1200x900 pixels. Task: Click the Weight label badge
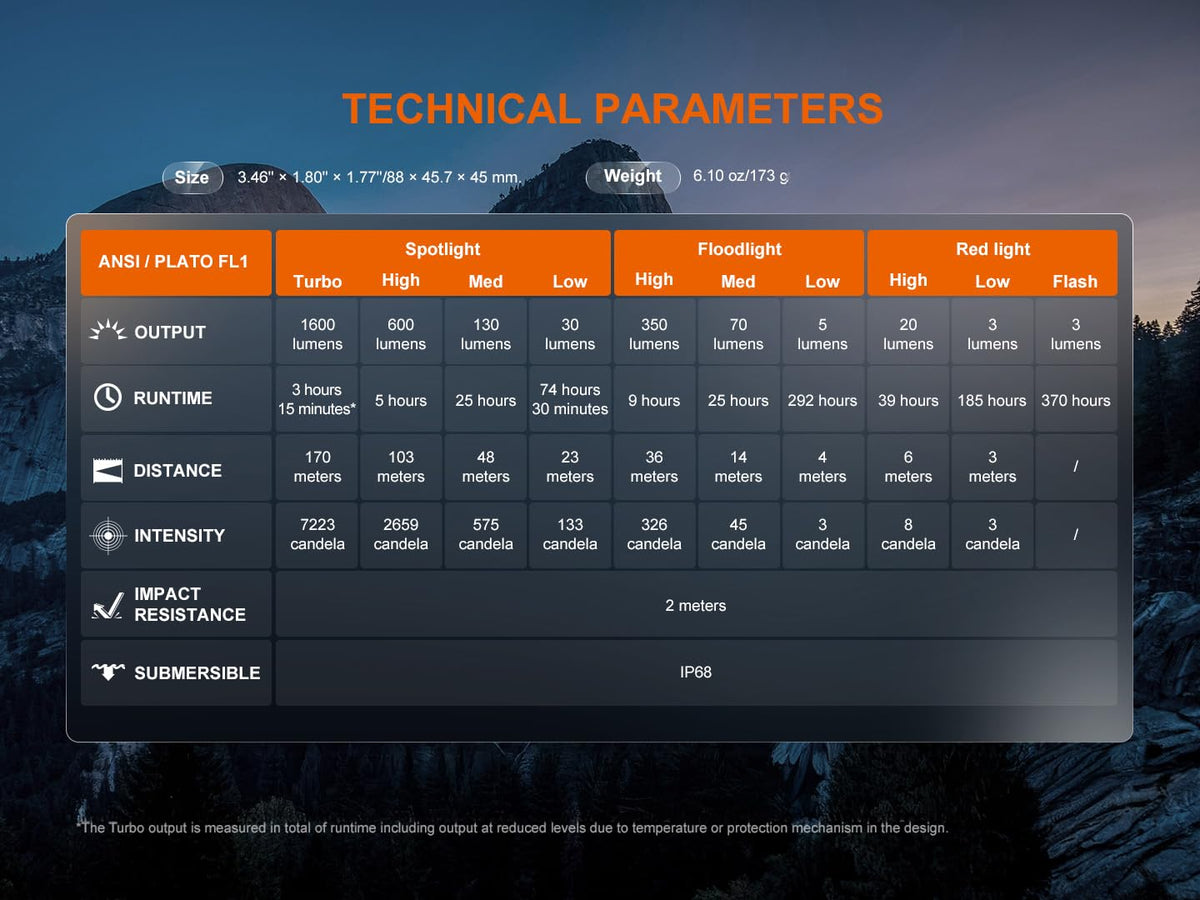[x=632, y=177]
